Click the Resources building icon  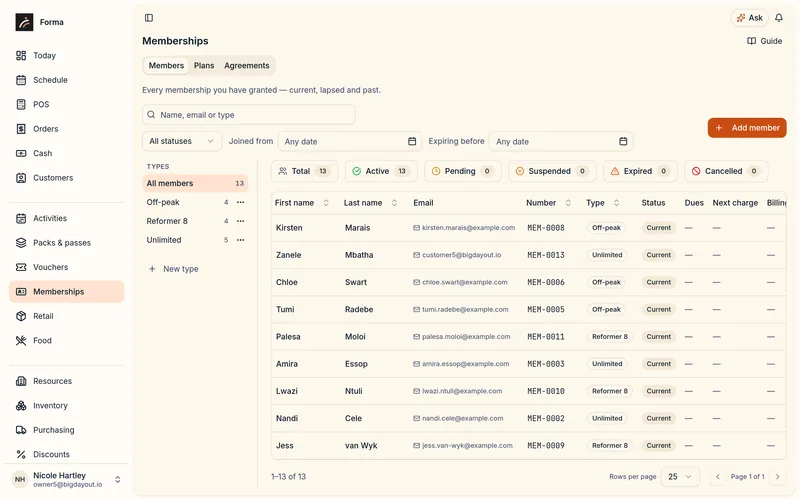[x=21, y=381]
